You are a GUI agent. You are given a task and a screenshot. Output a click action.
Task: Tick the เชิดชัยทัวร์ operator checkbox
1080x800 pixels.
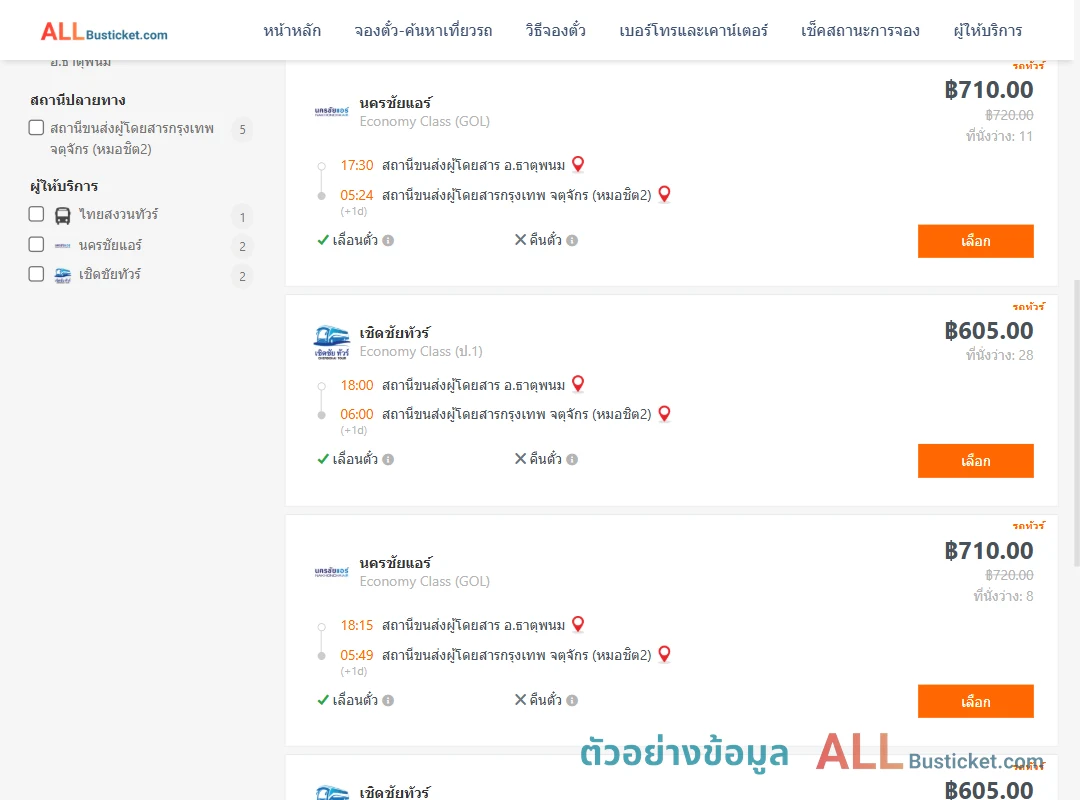coord(37,274)
